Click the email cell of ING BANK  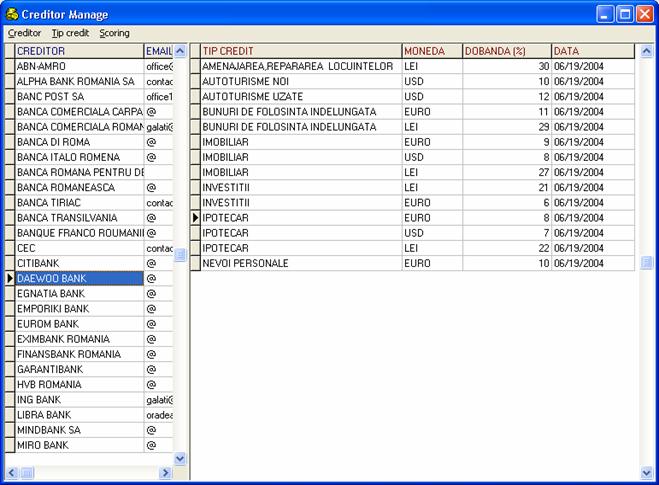[158, 399]
